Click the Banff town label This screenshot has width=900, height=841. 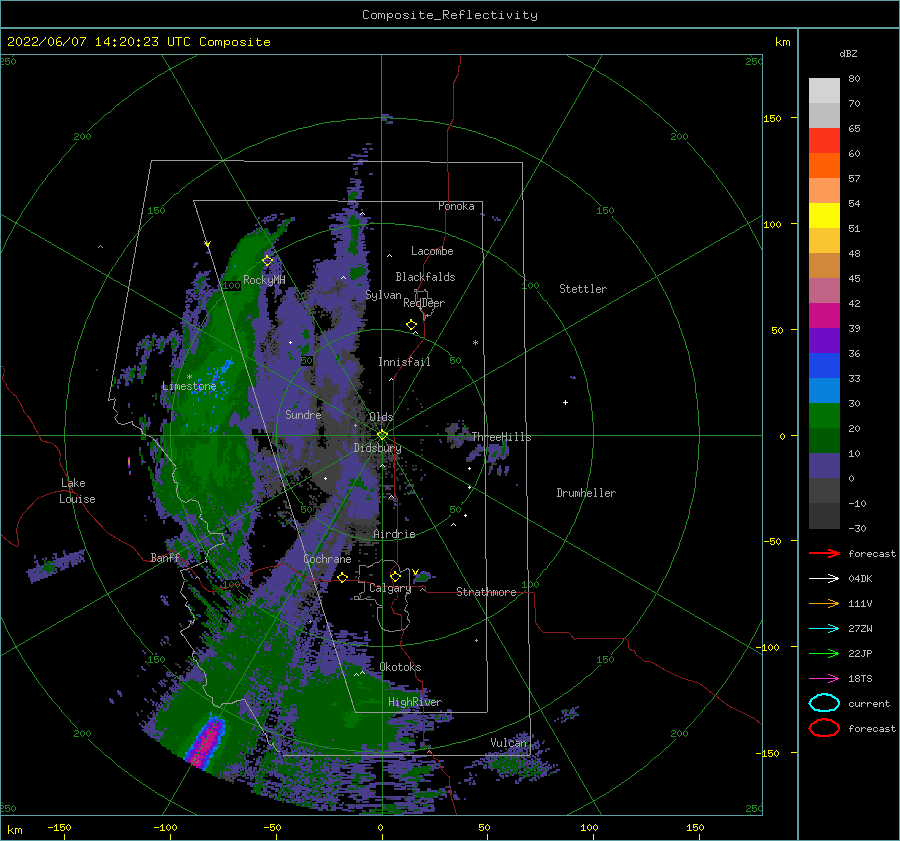[x=165, y=557]
